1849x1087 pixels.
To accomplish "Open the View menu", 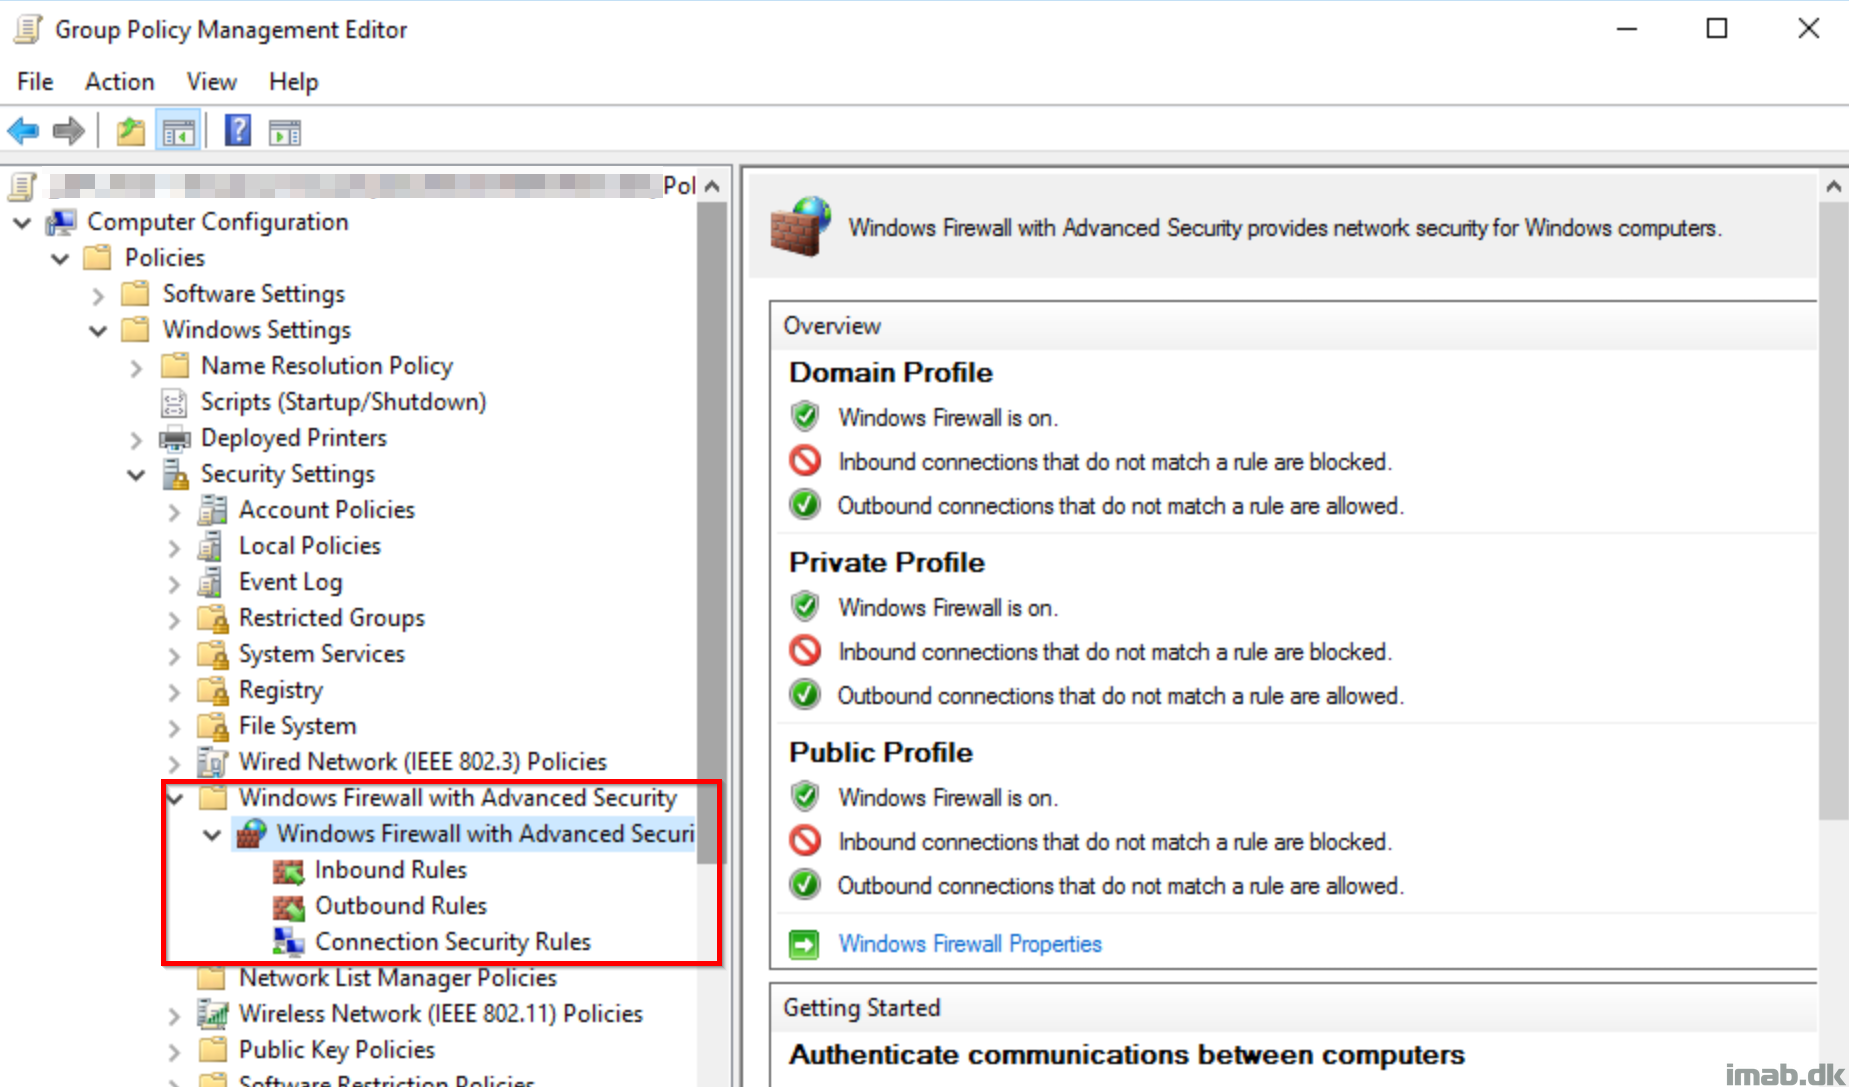I will pyautogui.click(x=212, y=82).
